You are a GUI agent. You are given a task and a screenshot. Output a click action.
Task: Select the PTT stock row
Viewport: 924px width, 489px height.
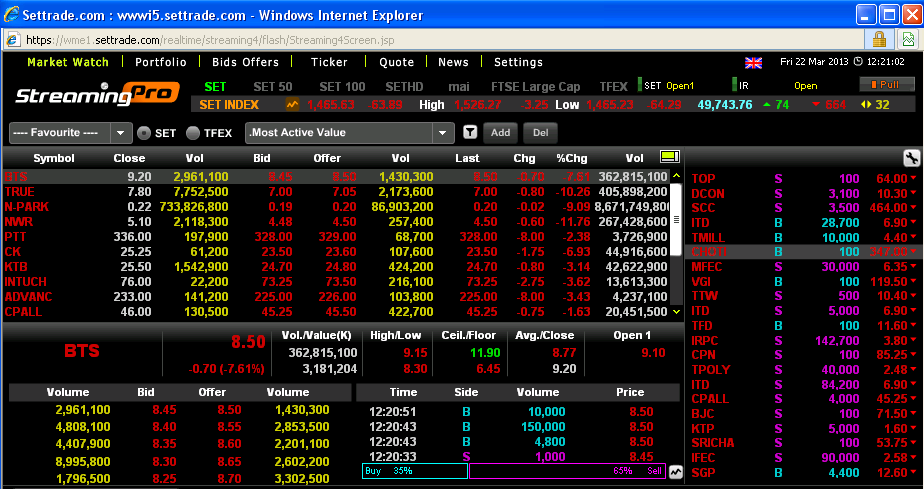click(x=336, y=237)
